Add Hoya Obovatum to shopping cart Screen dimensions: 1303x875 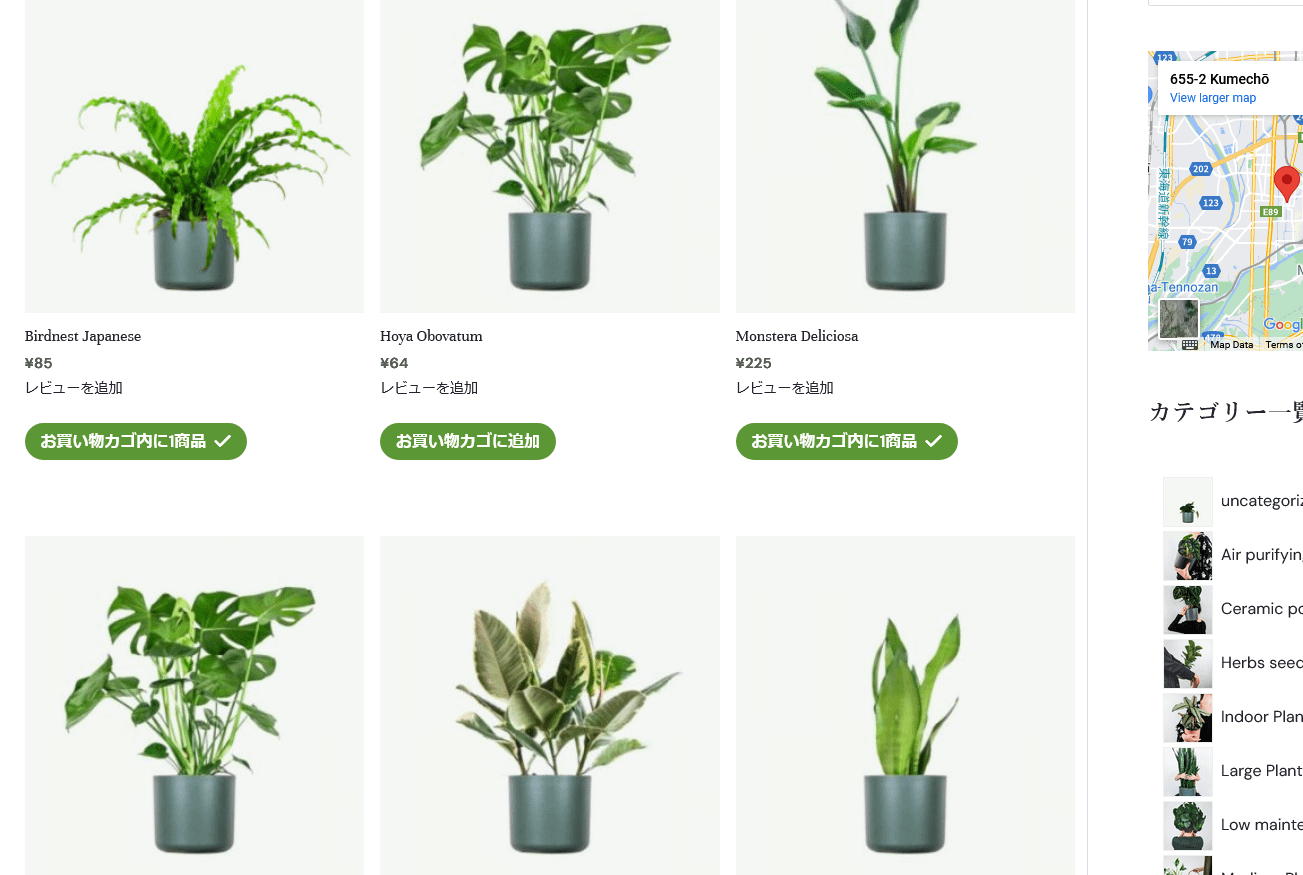coord(468,441)
